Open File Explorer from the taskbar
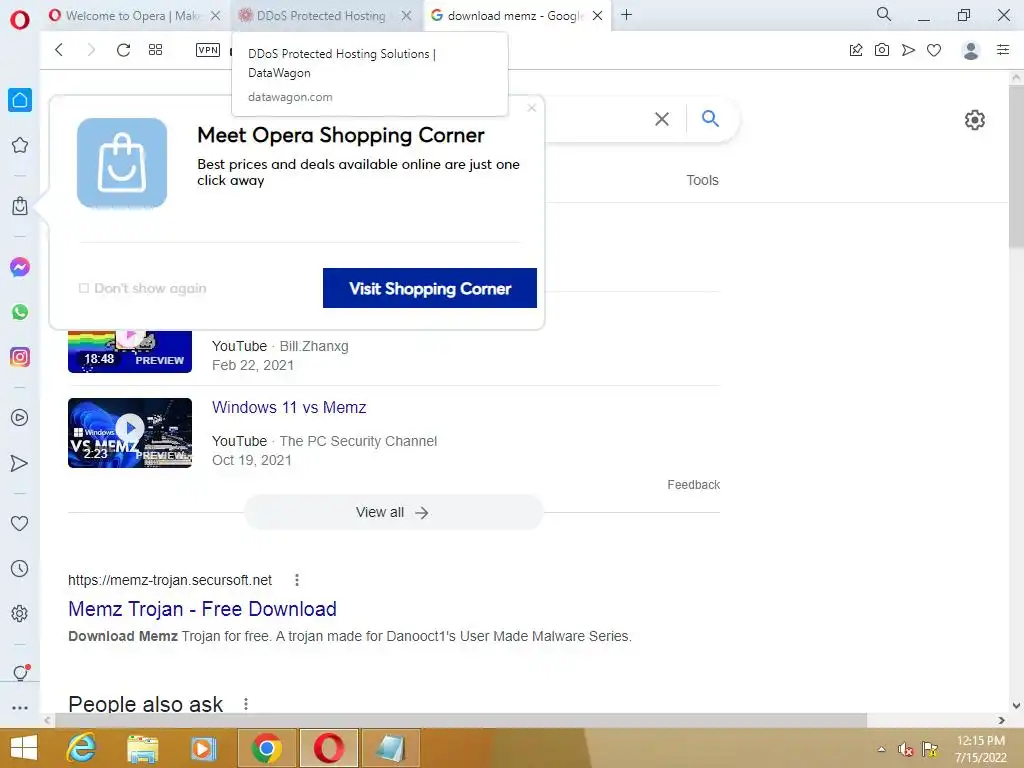 (x=142, y=748)
